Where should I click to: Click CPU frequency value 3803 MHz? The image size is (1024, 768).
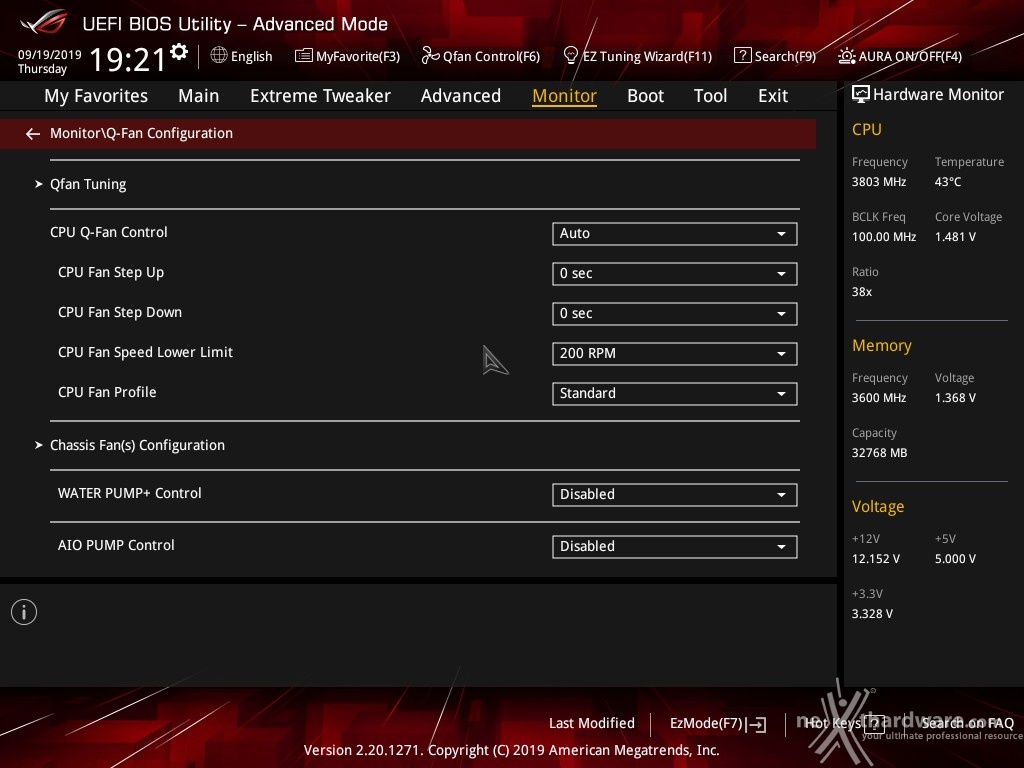click(879, 182)
